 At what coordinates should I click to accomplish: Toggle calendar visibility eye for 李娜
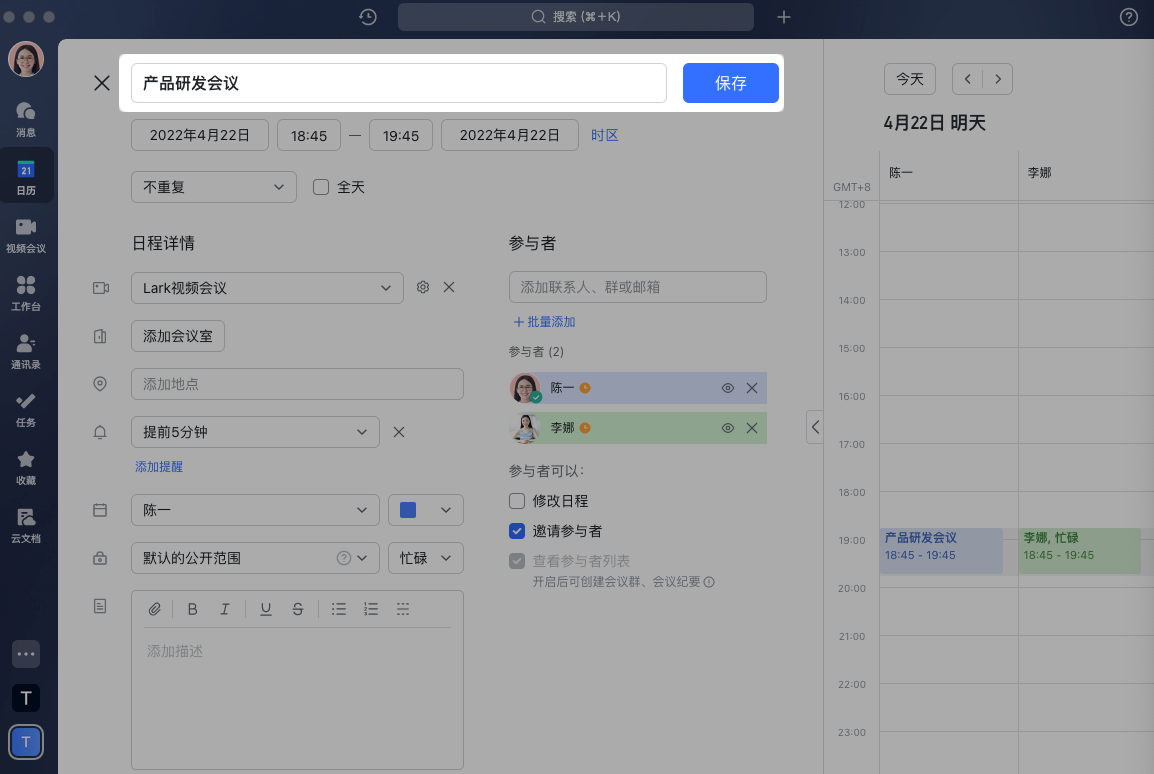727,427
